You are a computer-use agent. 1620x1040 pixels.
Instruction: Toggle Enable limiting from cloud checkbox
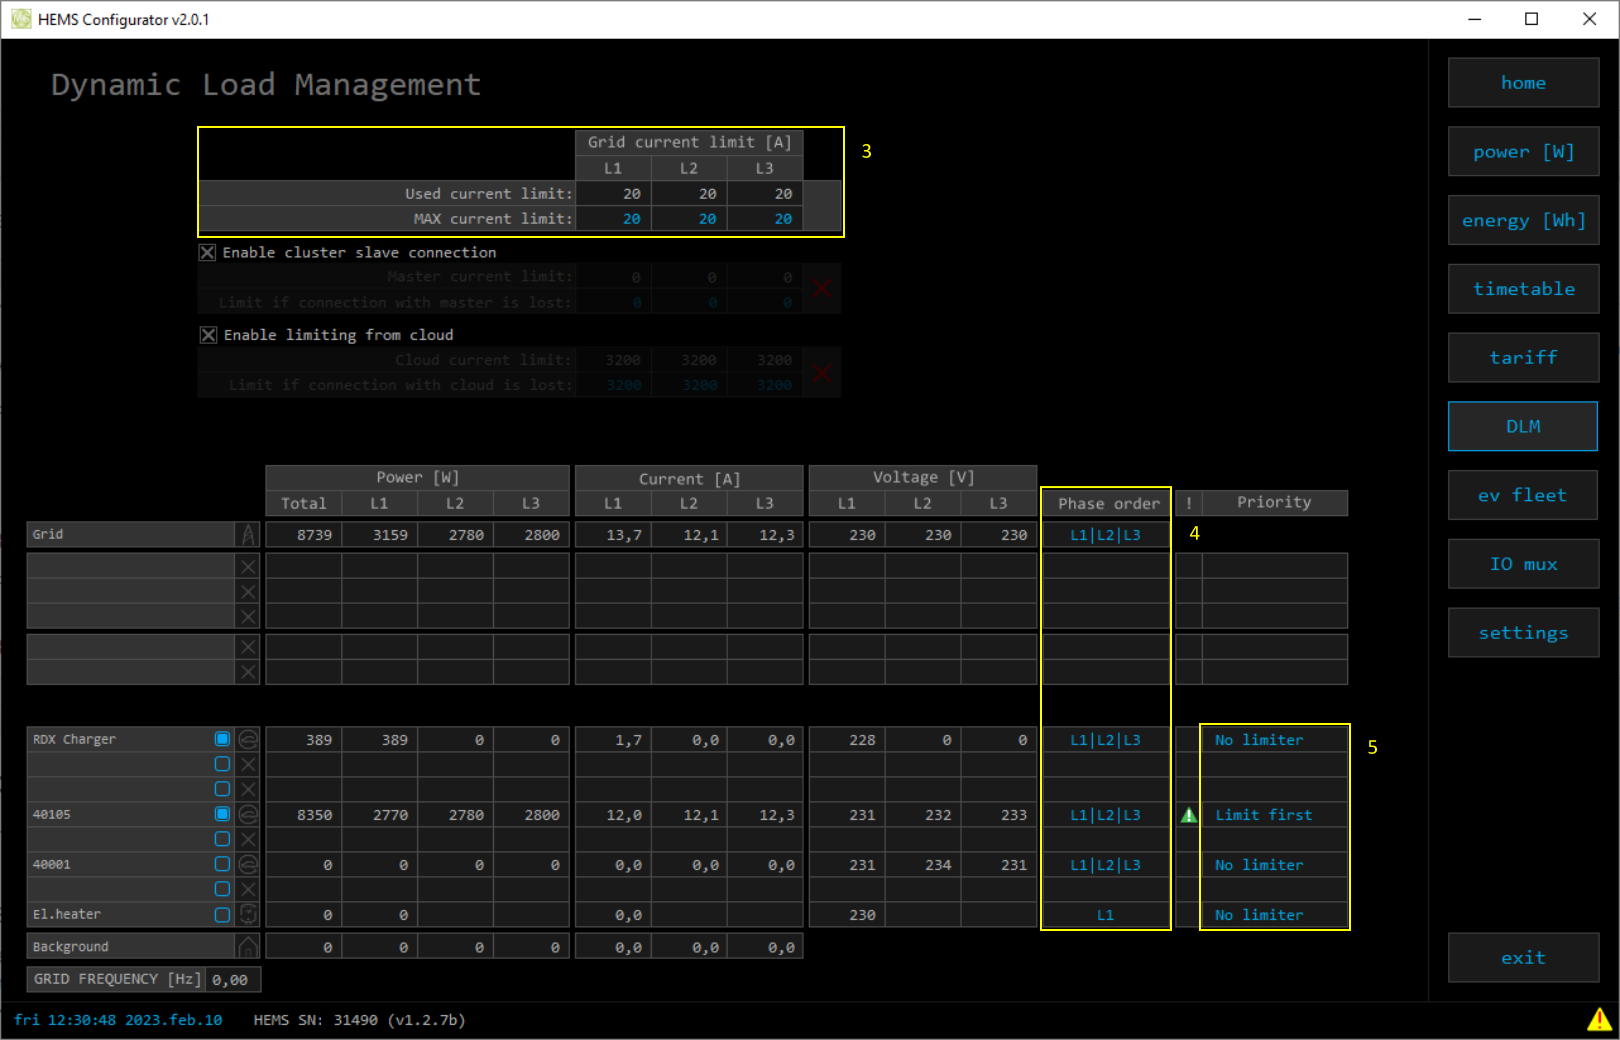[208, 335]
